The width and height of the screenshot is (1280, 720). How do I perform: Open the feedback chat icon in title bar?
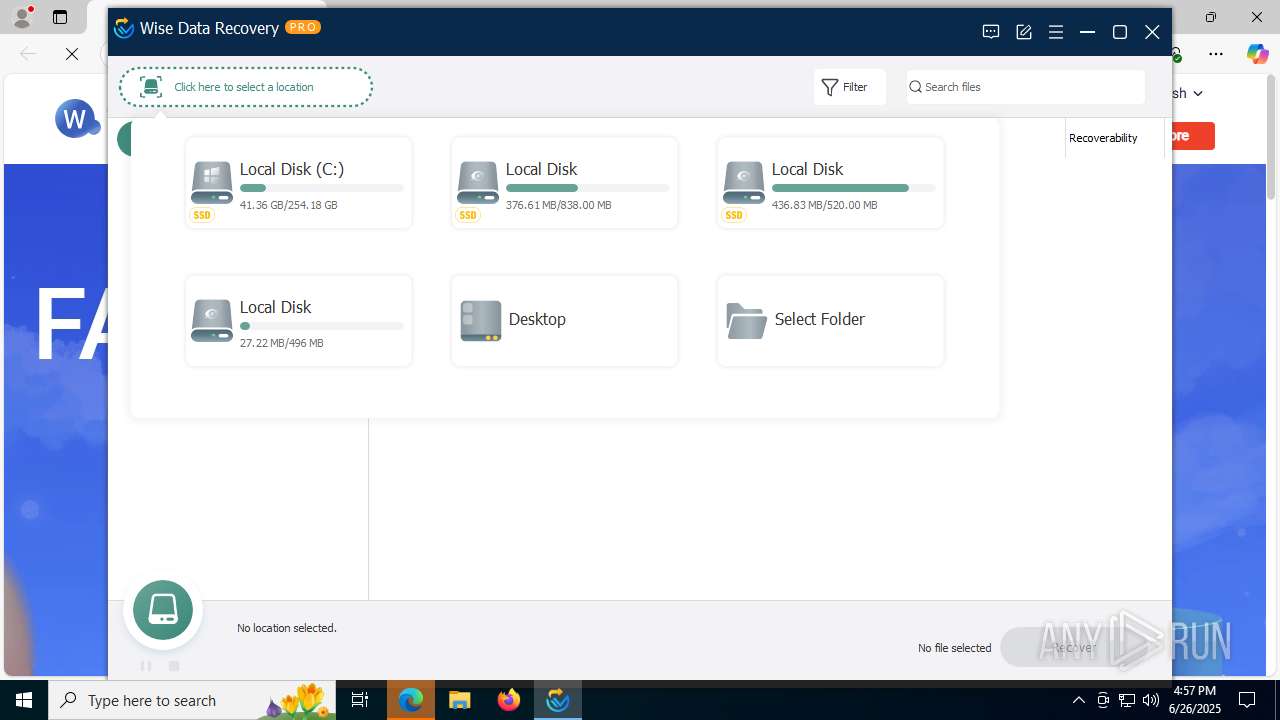tap(991, 32)
